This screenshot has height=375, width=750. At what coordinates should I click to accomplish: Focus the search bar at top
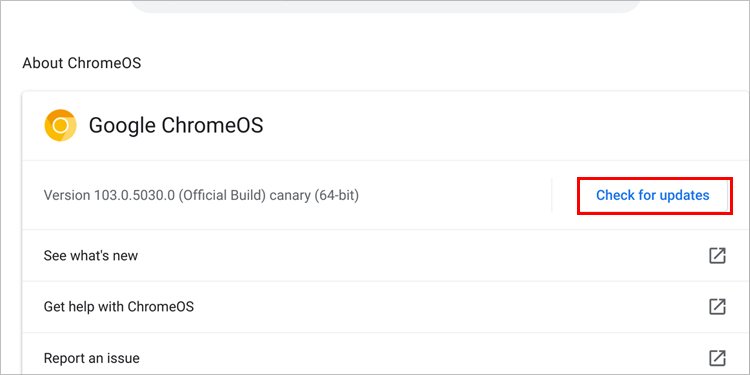tap(386, 6)
